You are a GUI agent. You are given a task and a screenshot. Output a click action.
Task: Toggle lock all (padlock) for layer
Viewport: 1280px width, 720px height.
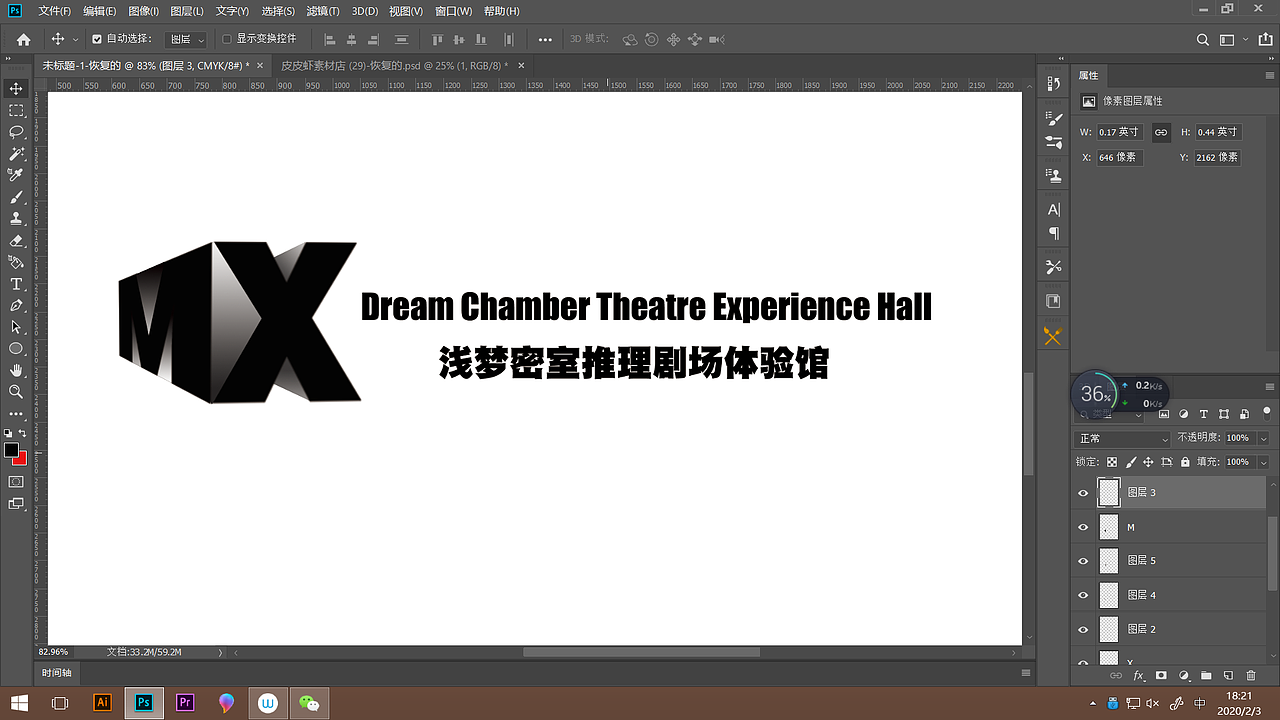coord(1185,462)
